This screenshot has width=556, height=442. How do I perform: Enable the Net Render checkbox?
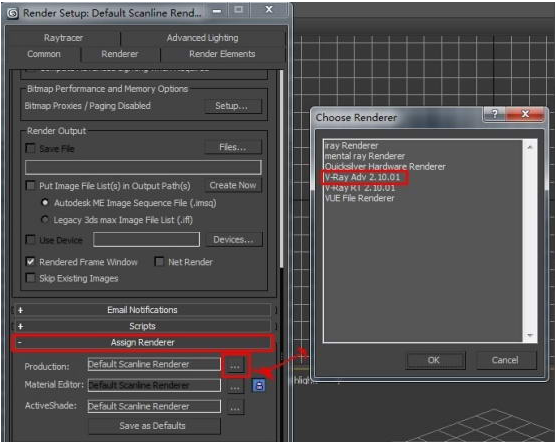[159, 262]
